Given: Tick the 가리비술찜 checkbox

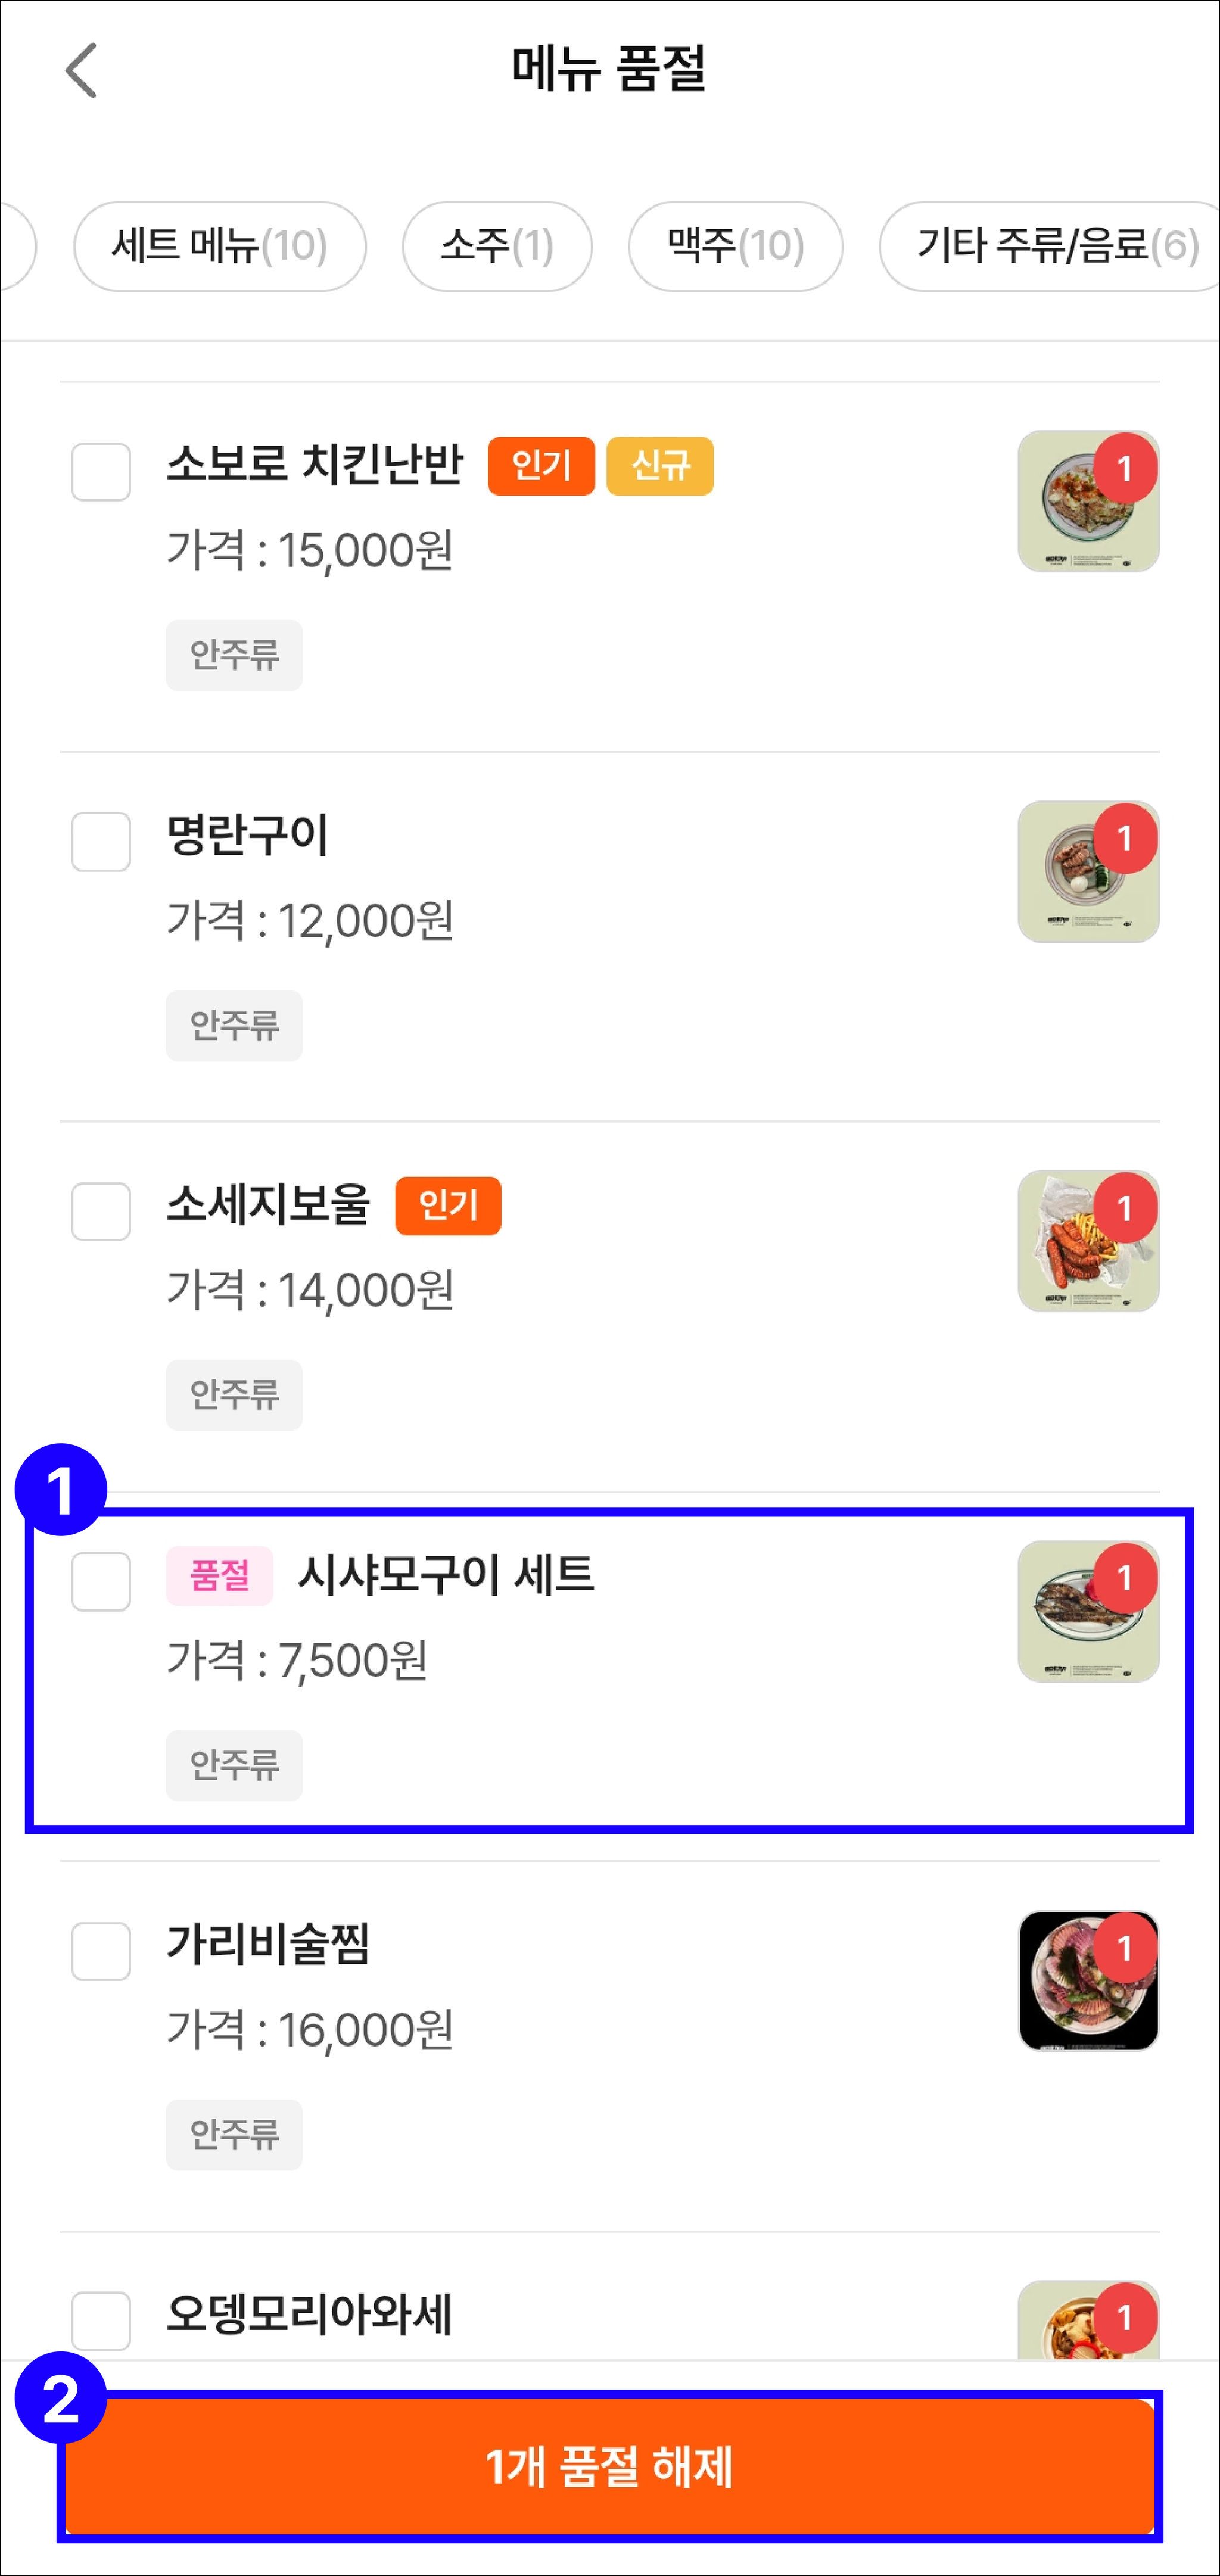Looking at the screenshot, I should pos(101,1951).
